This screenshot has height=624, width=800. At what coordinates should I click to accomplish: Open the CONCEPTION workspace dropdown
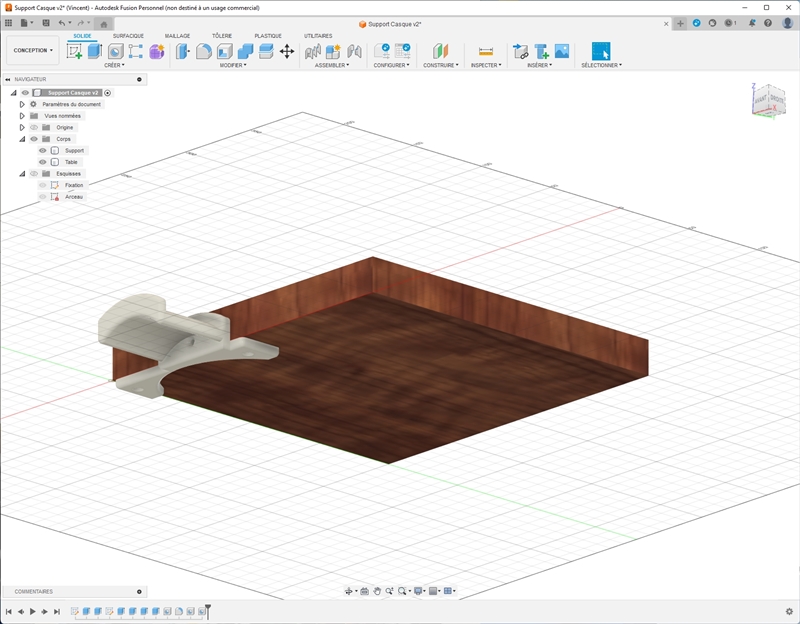[33, 50]
